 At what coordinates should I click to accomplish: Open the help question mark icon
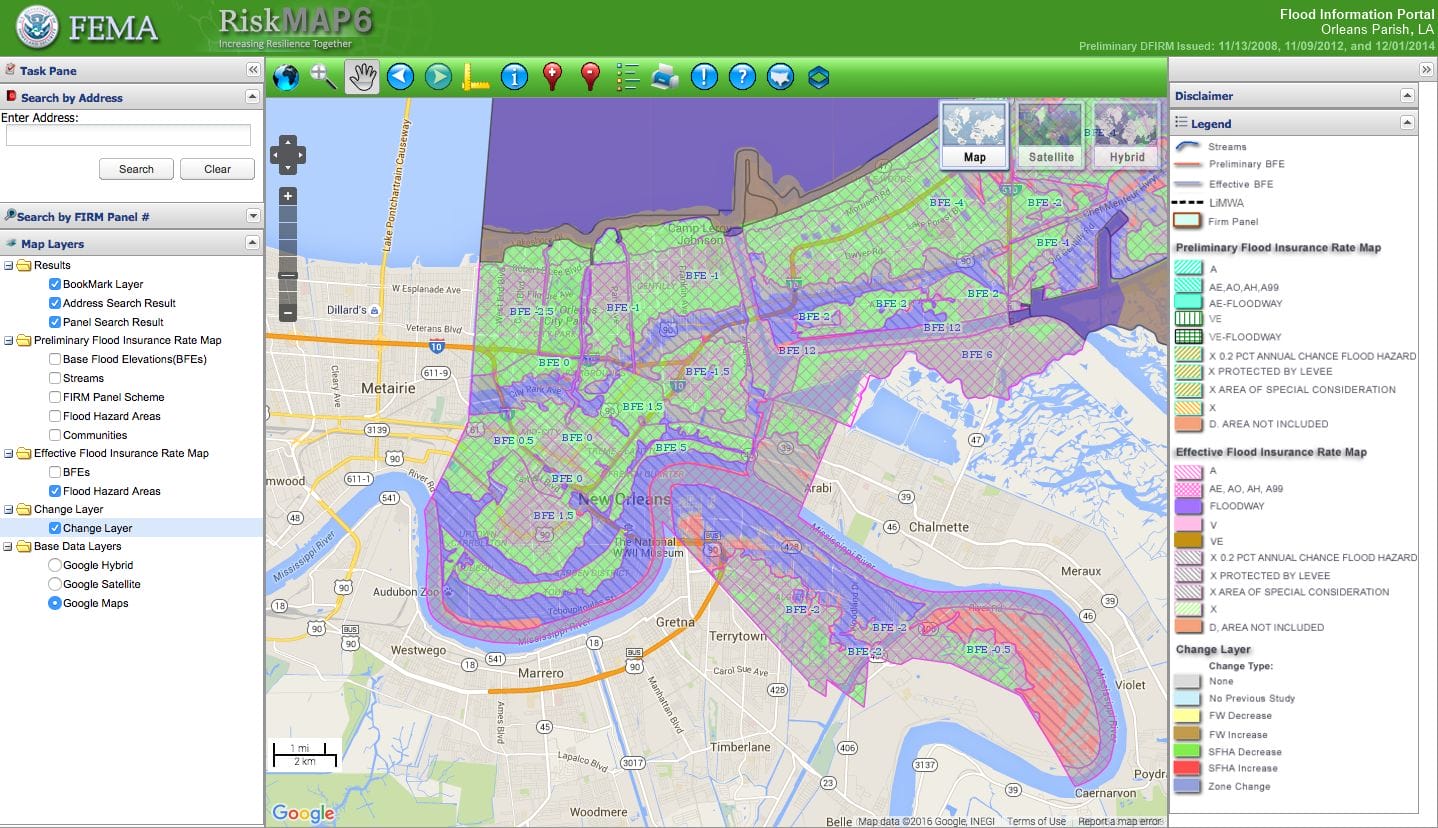point(741,77)
